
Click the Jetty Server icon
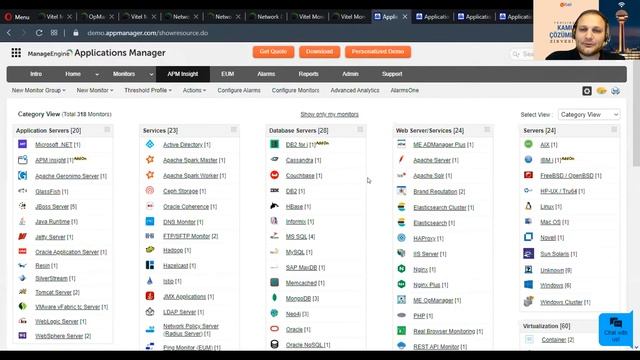coord(22,236)
